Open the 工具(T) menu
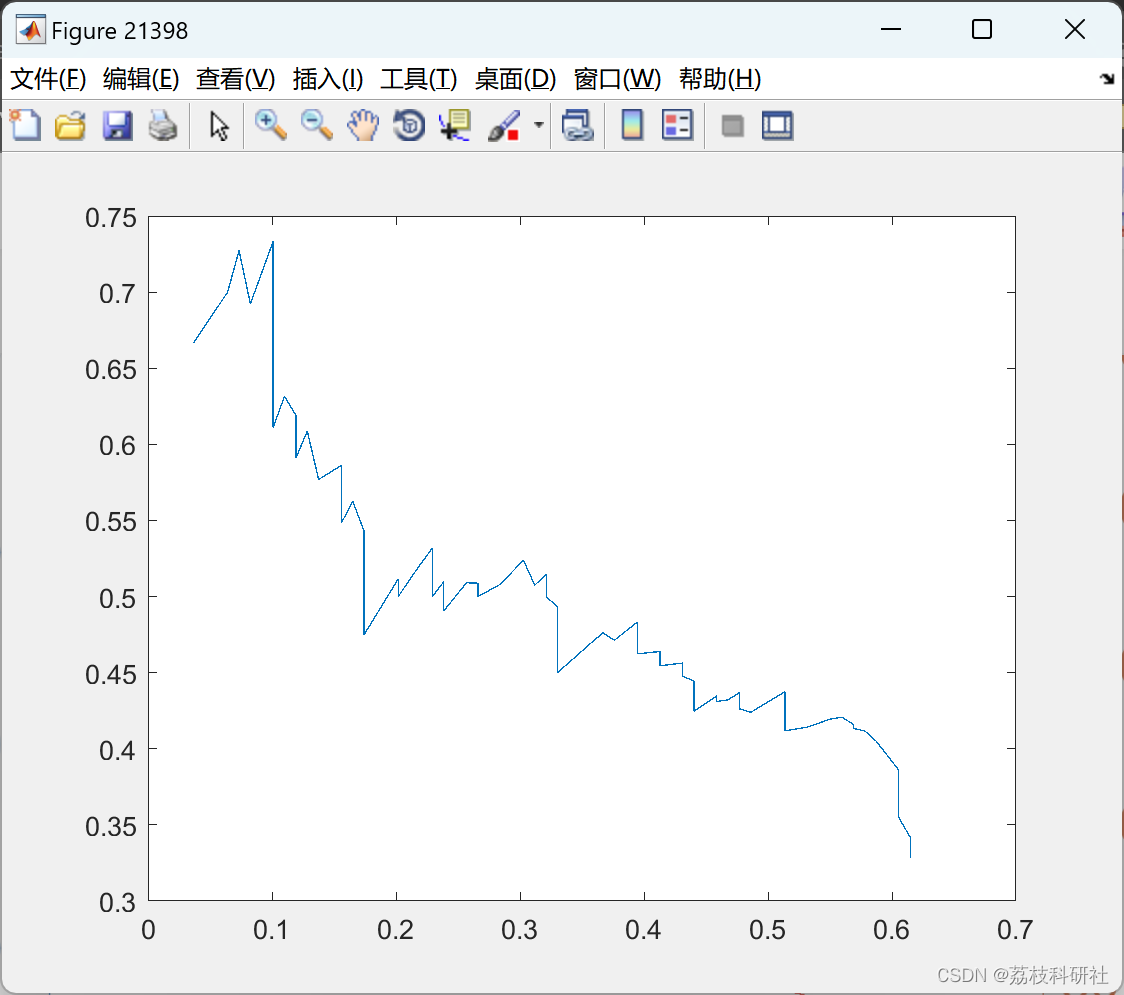Screen dimensions: 1124x995 418,79
